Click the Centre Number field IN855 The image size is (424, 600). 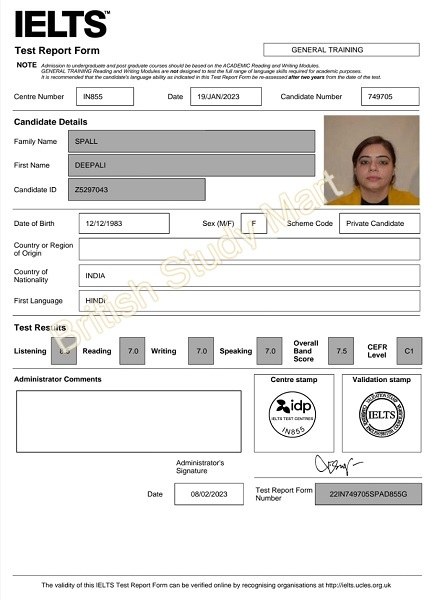[x=105, y=96]
